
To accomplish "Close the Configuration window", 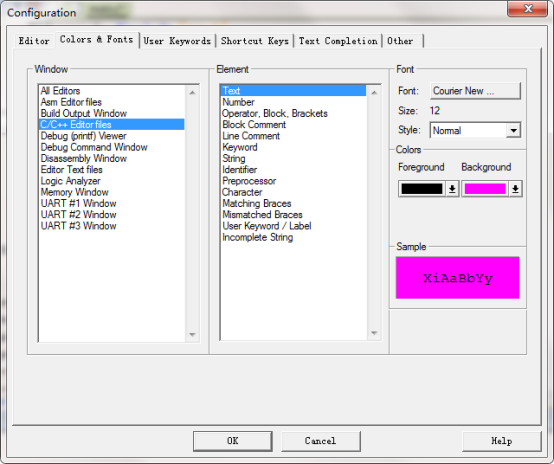I will pyautogui.click(x=528, y=8).
